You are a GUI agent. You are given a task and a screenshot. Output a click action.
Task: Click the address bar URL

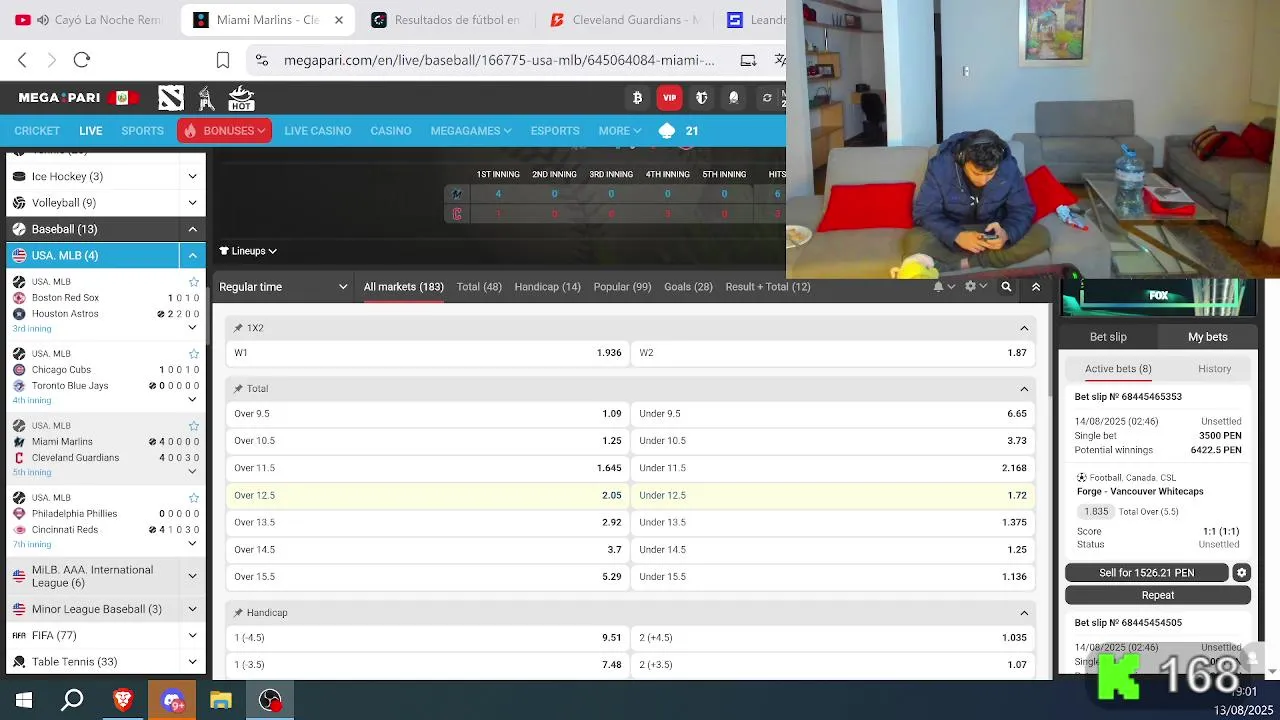[x=499, y=60]
